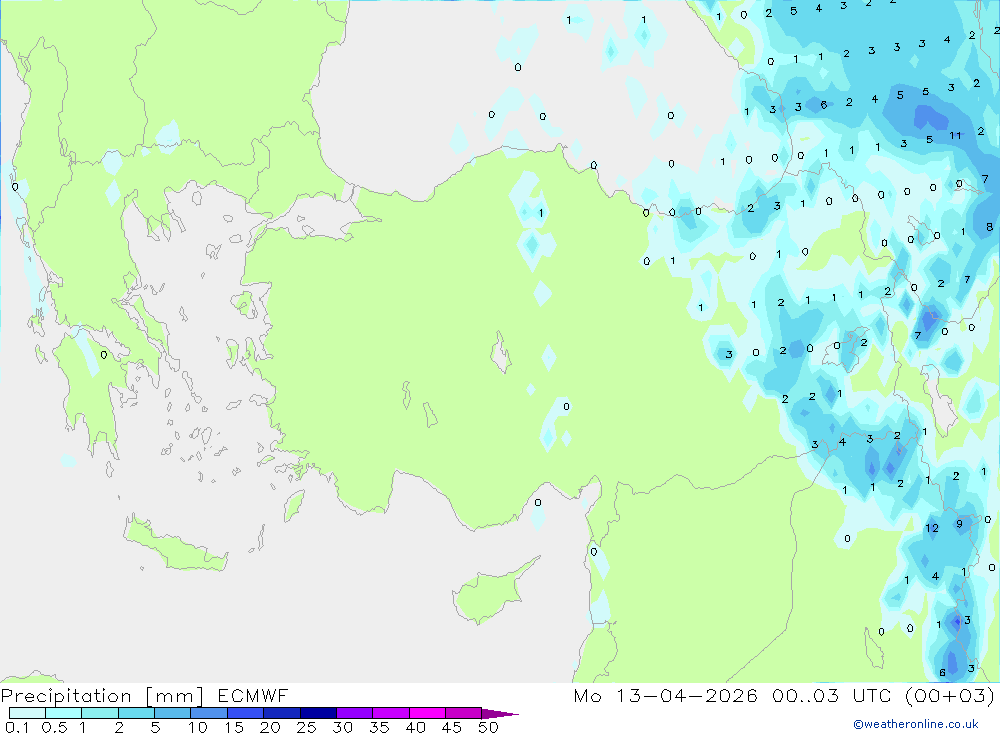Screen dimensions: 1000x733
Task: Click the 1–2 mm legend color box
Action: (100, 713)
